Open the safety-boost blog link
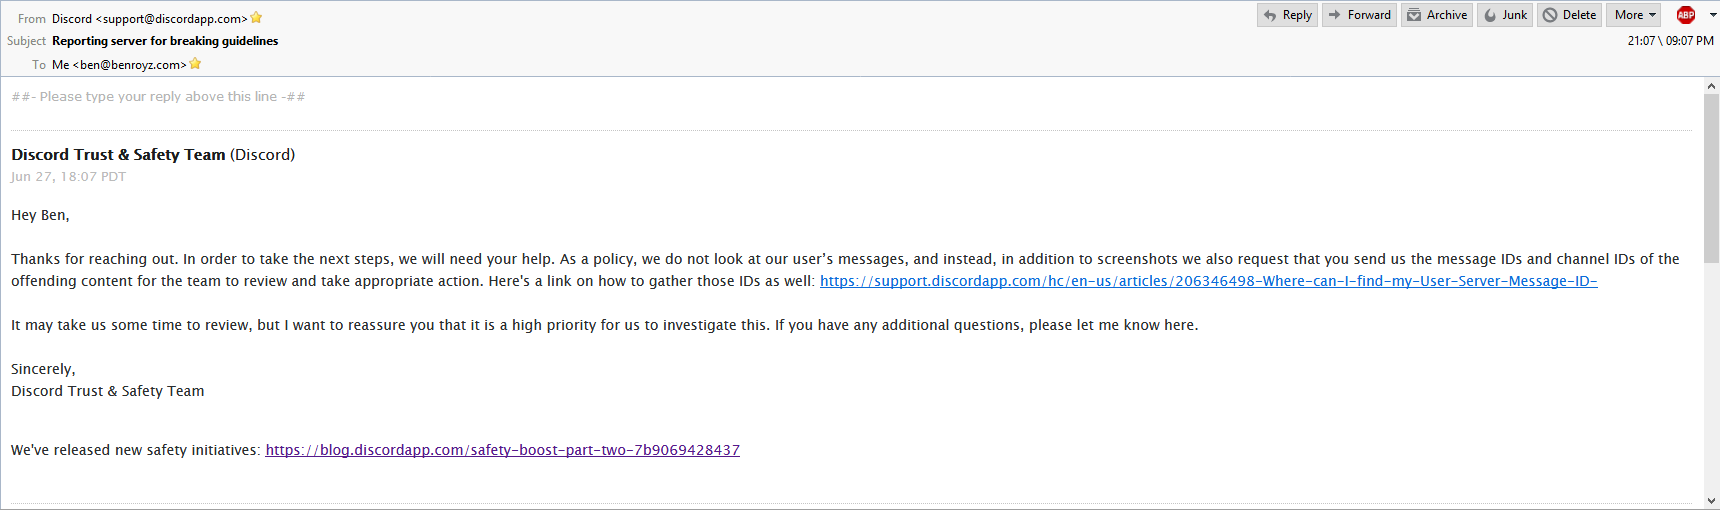The image size is (1720, 510). (x=502, y=450)
